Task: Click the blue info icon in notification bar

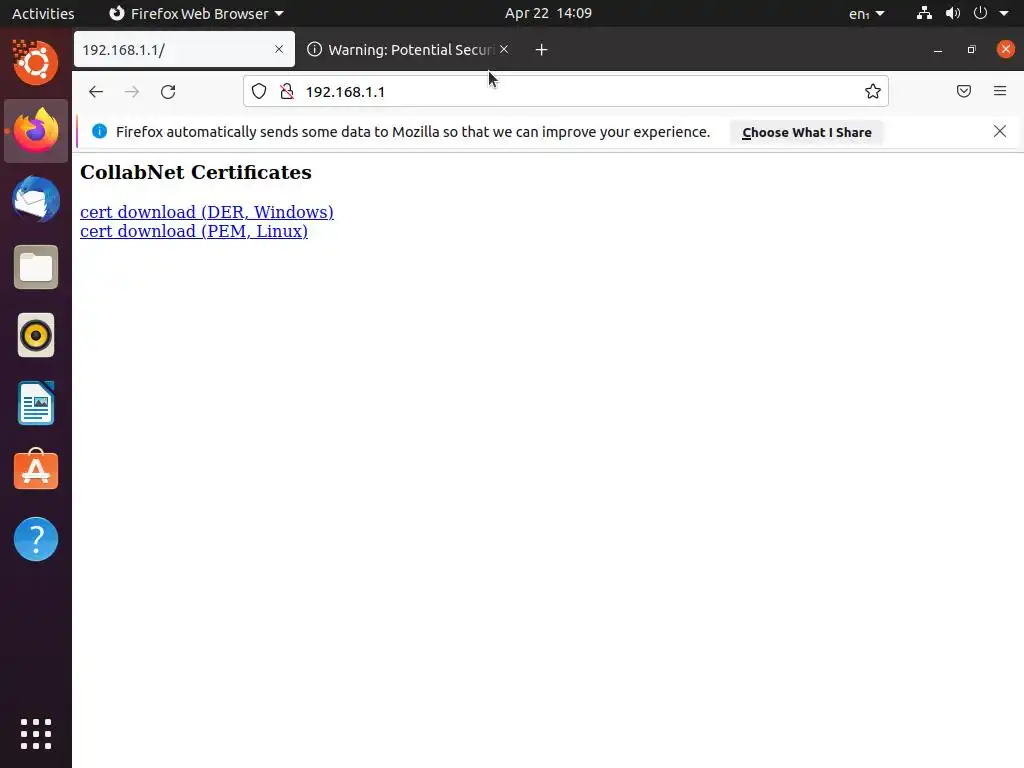Action: 99,131
